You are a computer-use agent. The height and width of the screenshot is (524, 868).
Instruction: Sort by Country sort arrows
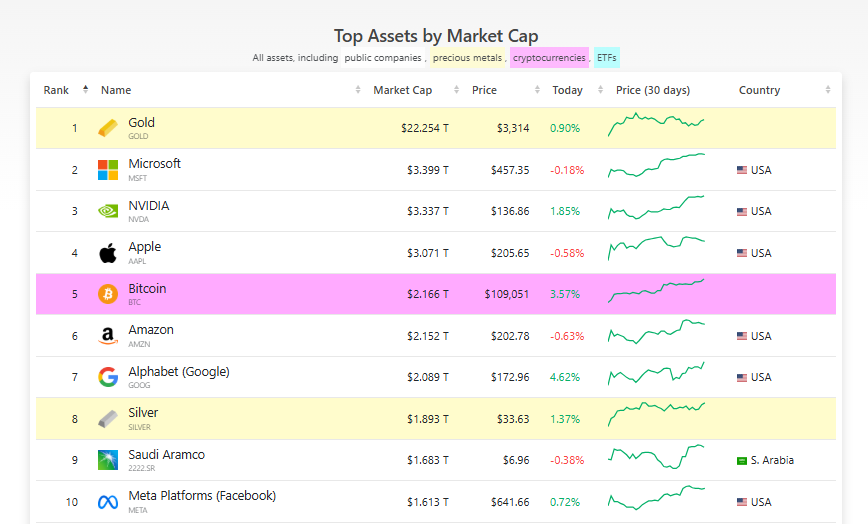coord(828,90)
